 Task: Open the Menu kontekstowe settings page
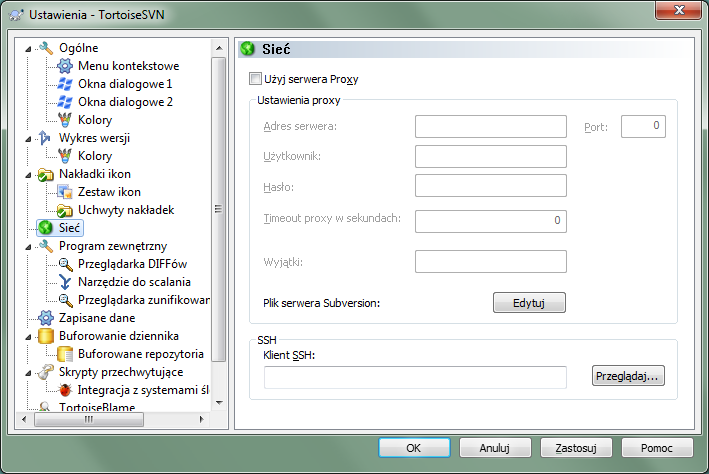pyautogui.click(x=128, y=66)
